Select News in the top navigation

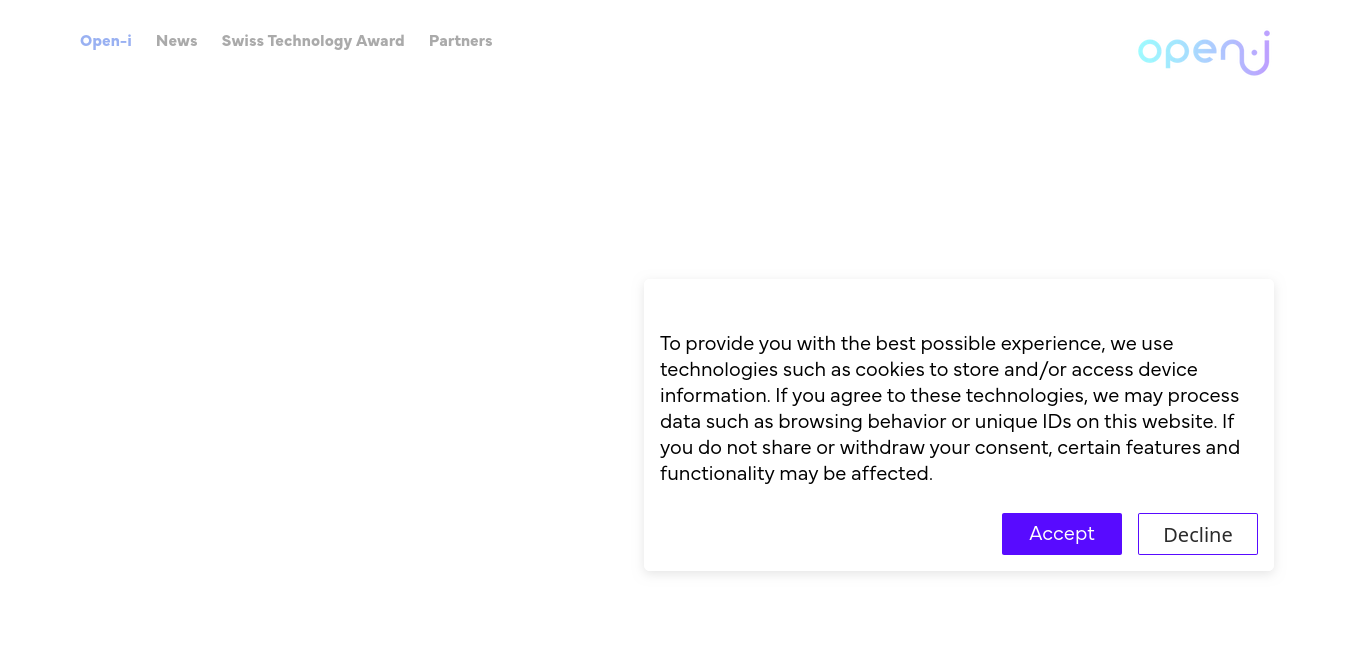click(177, 41)
